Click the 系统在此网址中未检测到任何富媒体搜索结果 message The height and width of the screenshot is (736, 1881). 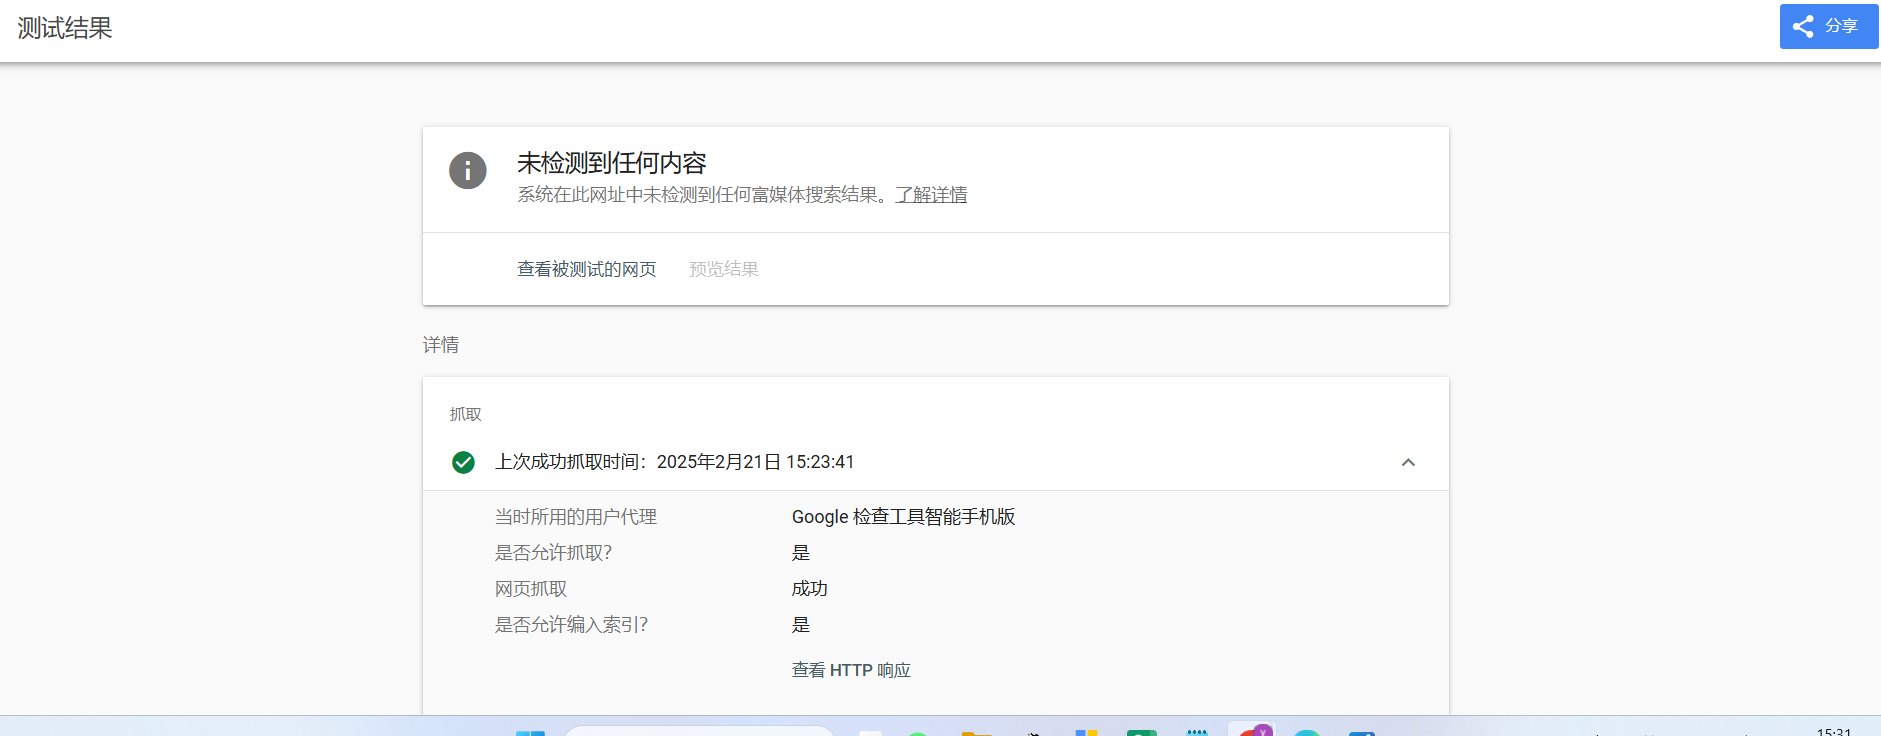[x=701, y=195]
